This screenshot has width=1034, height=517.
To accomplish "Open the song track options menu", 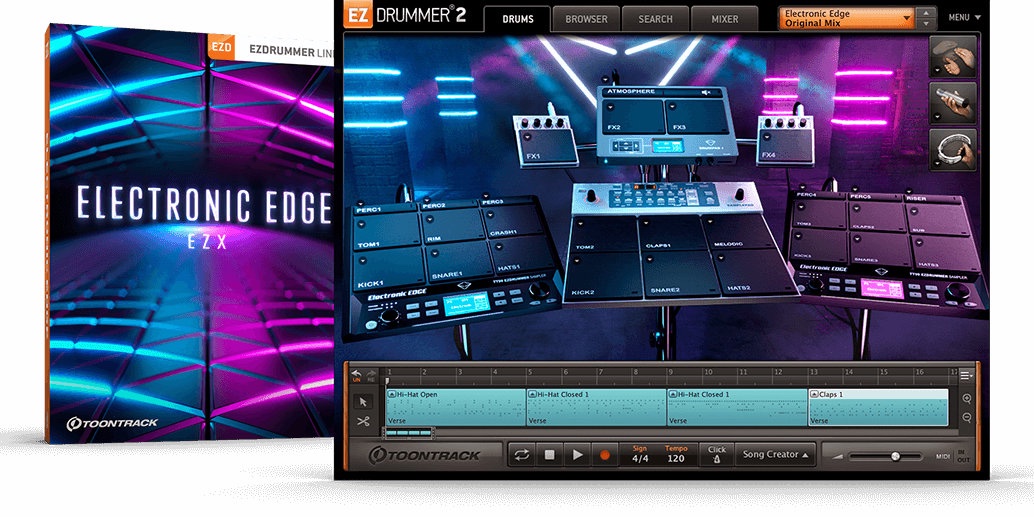I will click(x=966, y=375).
